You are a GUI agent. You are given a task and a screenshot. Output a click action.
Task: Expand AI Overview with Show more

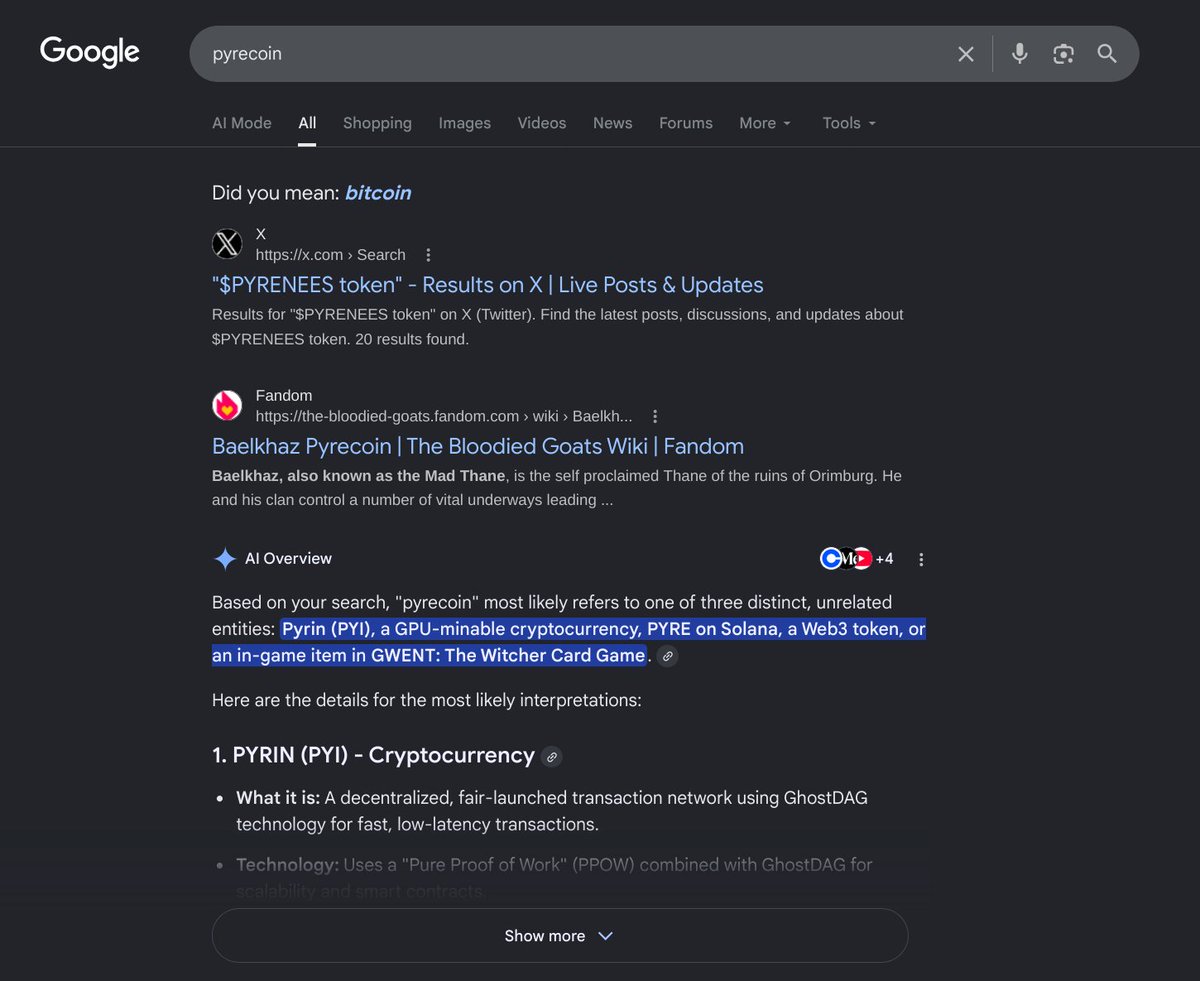click(x=560, y=936)
